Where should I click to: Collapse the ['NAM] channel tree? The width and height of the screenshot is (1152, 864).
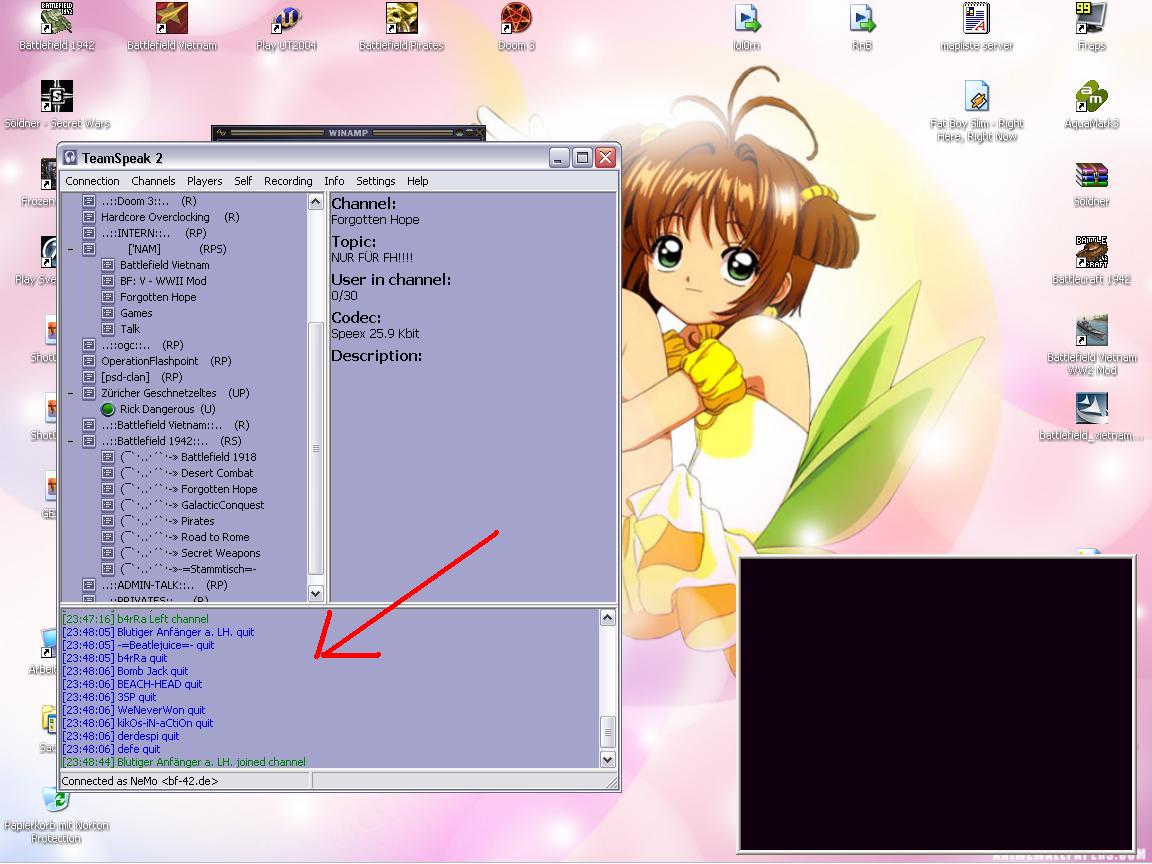coord(71,249)
